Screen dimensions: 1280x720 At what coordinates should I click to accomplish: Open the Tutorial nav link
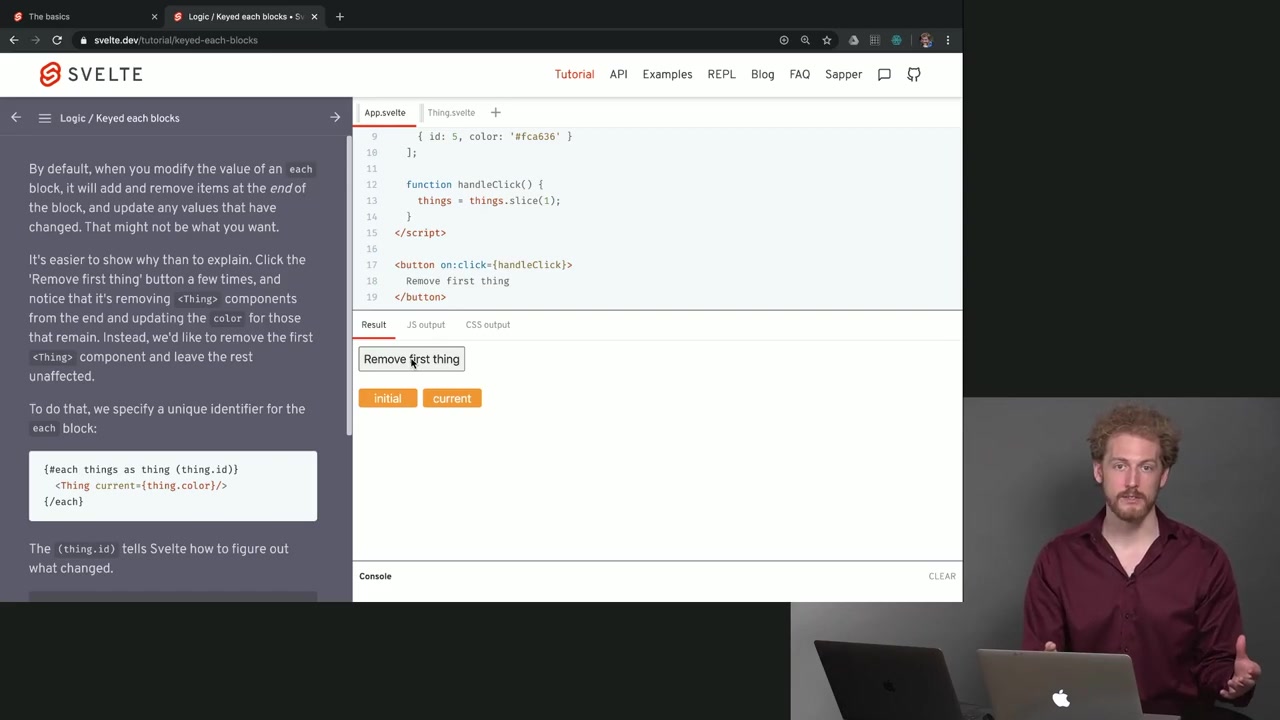[x=574, y=74]
